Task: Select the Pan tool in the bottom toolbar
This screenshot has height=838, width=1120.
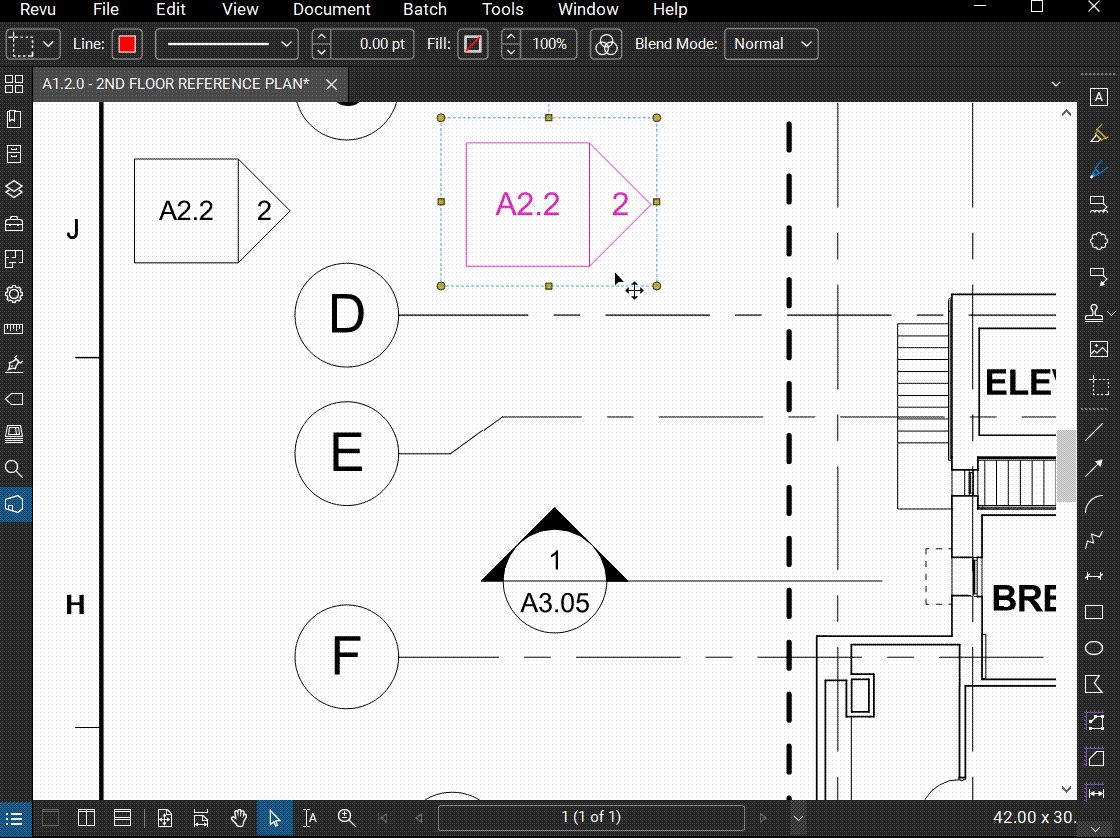Action: tap(239, 817)
